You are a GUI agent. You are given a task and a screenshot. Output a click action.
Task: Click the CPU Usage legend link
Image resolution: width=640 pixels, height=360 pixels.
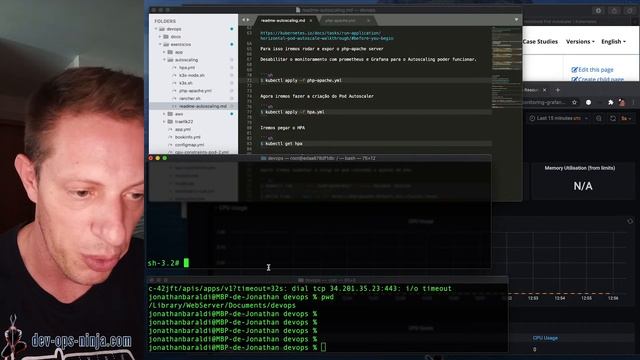pyautogui.click(x=545, y=338)
